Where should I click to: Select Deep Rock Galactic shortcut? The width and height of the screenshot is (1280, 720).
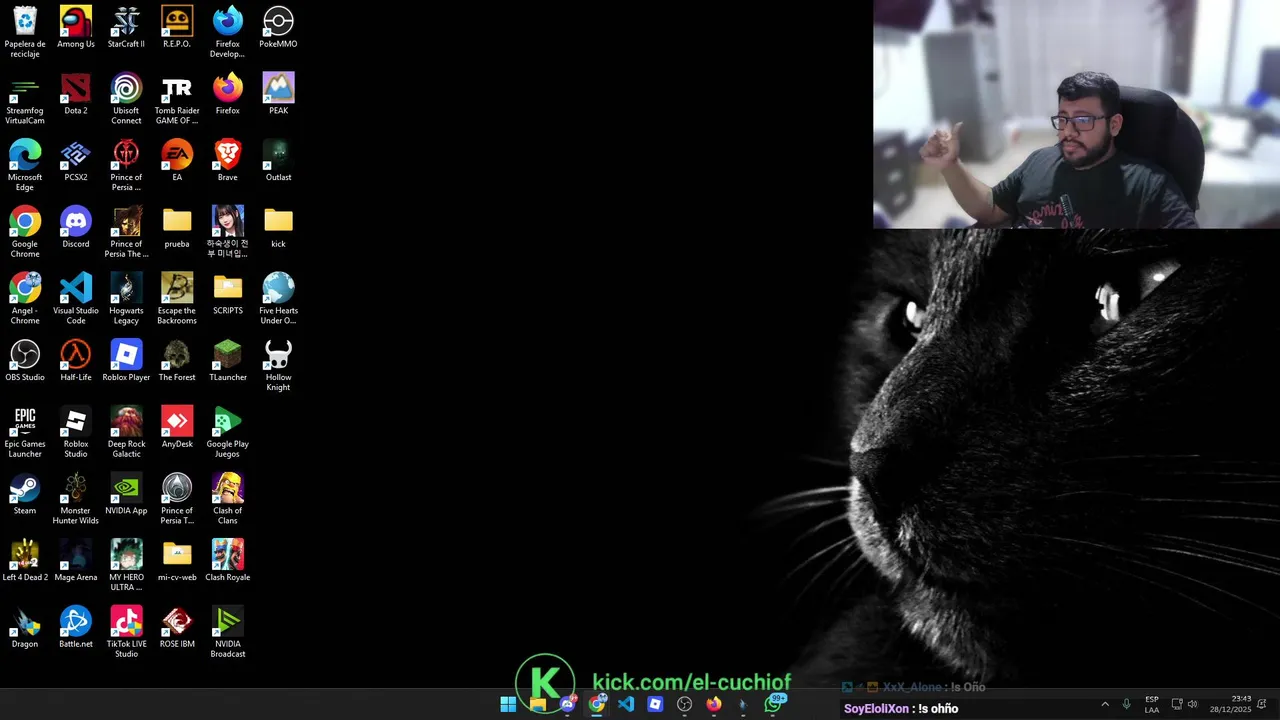click(x=126, y=432)
